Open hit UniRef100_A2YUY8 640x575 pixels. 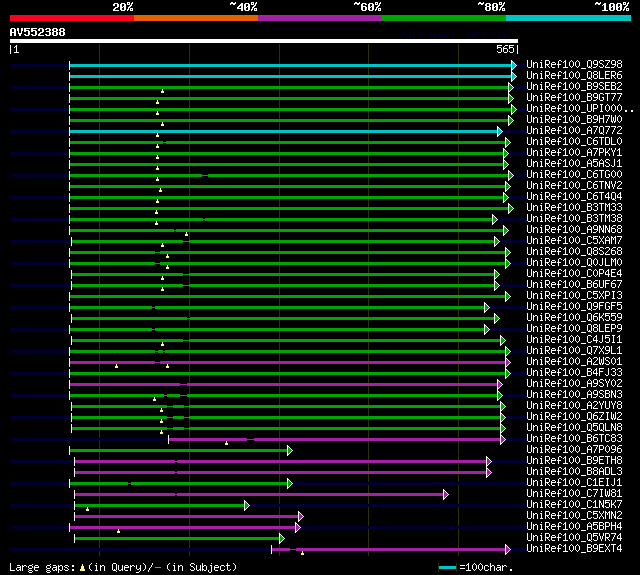(x=574, y=406)
